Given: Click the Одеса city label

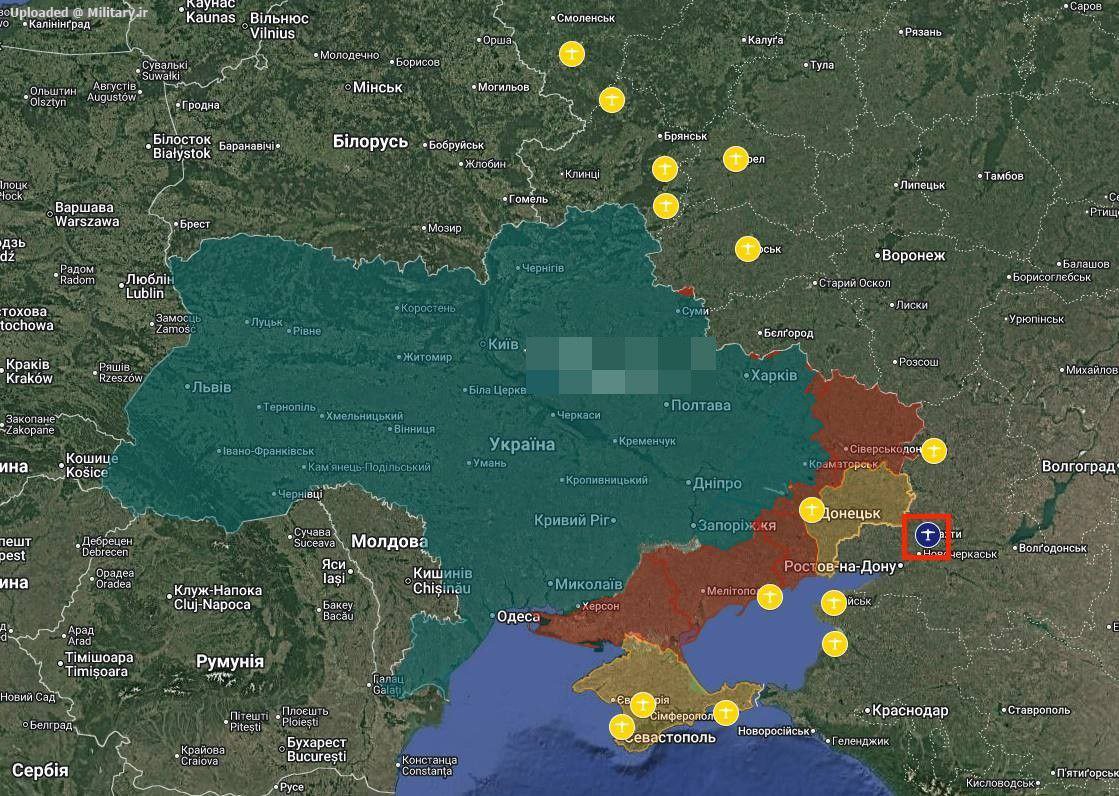Looking at the screenshot, I should 518,617.
